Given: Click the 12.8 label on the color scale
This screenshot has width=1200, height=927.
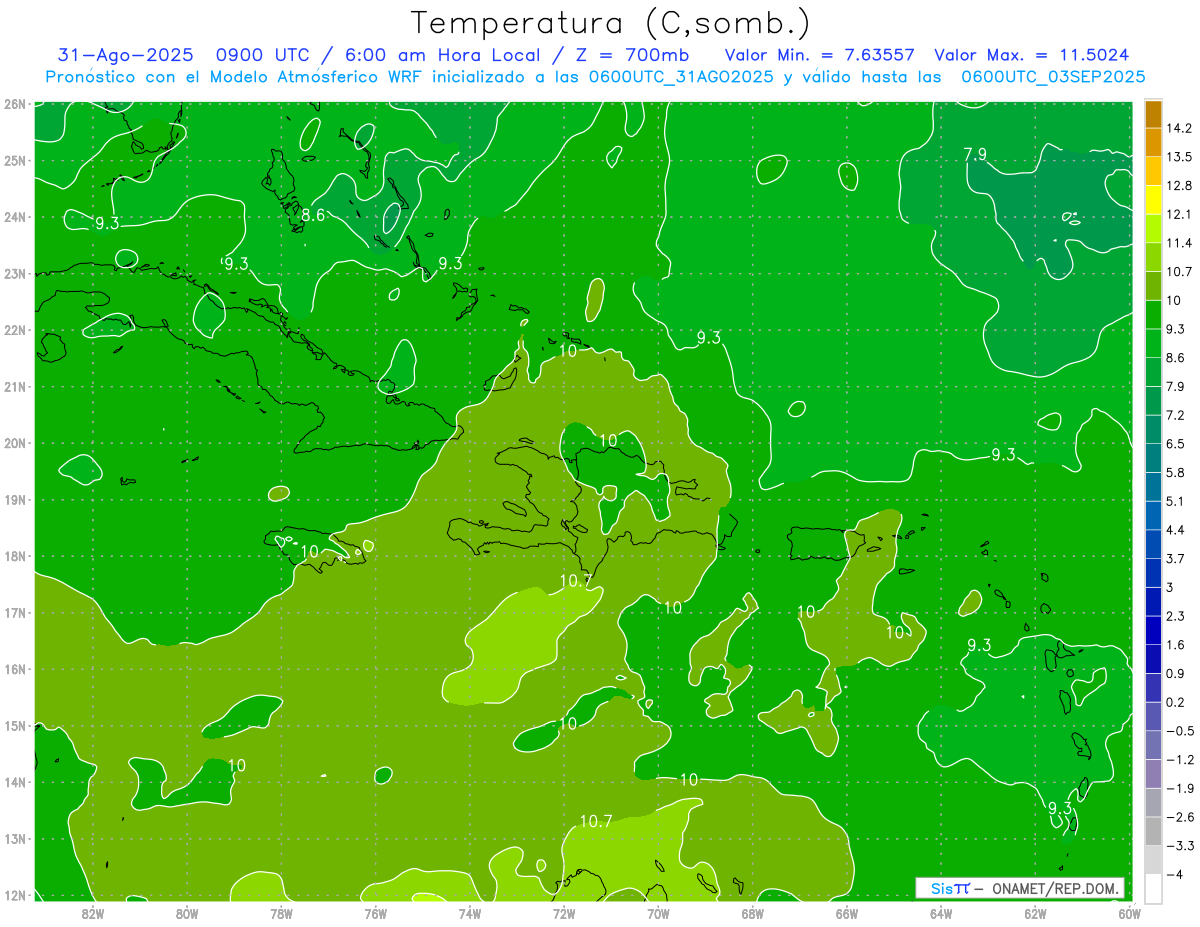Looking at the screenshot, I should 1179,186.
